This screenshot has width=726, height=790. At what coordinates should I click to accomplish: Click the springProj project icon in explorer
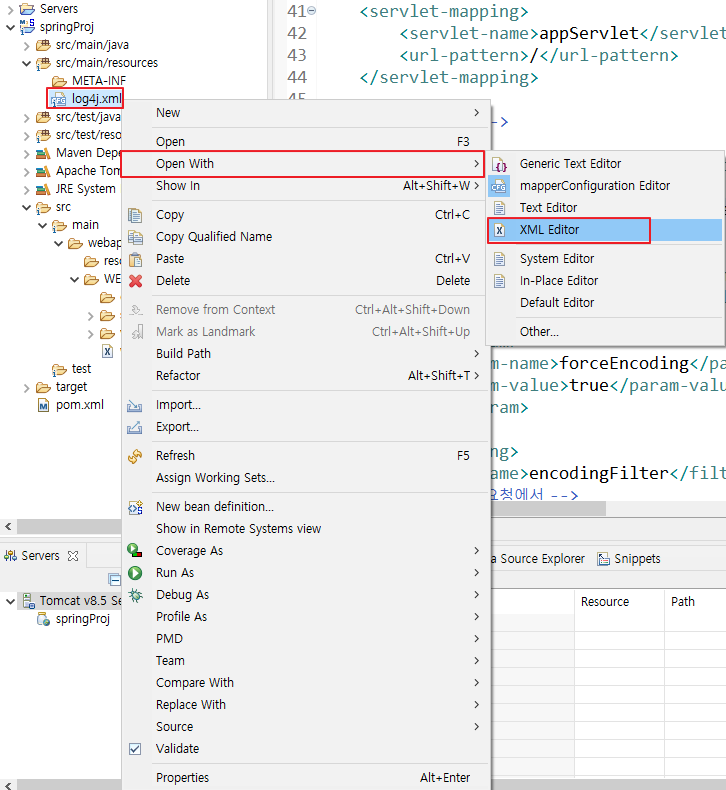click(27, 26)
